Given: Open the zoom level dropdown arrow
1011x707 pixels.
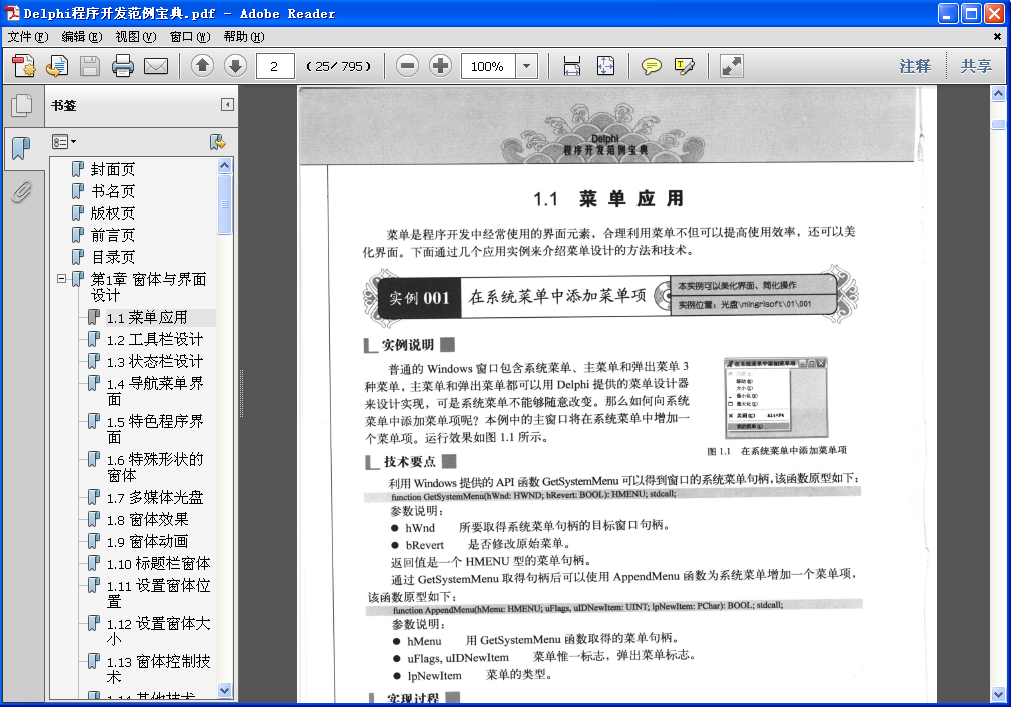Looking at the screenshot, I should pyautogui.click(x=526, y=66).
